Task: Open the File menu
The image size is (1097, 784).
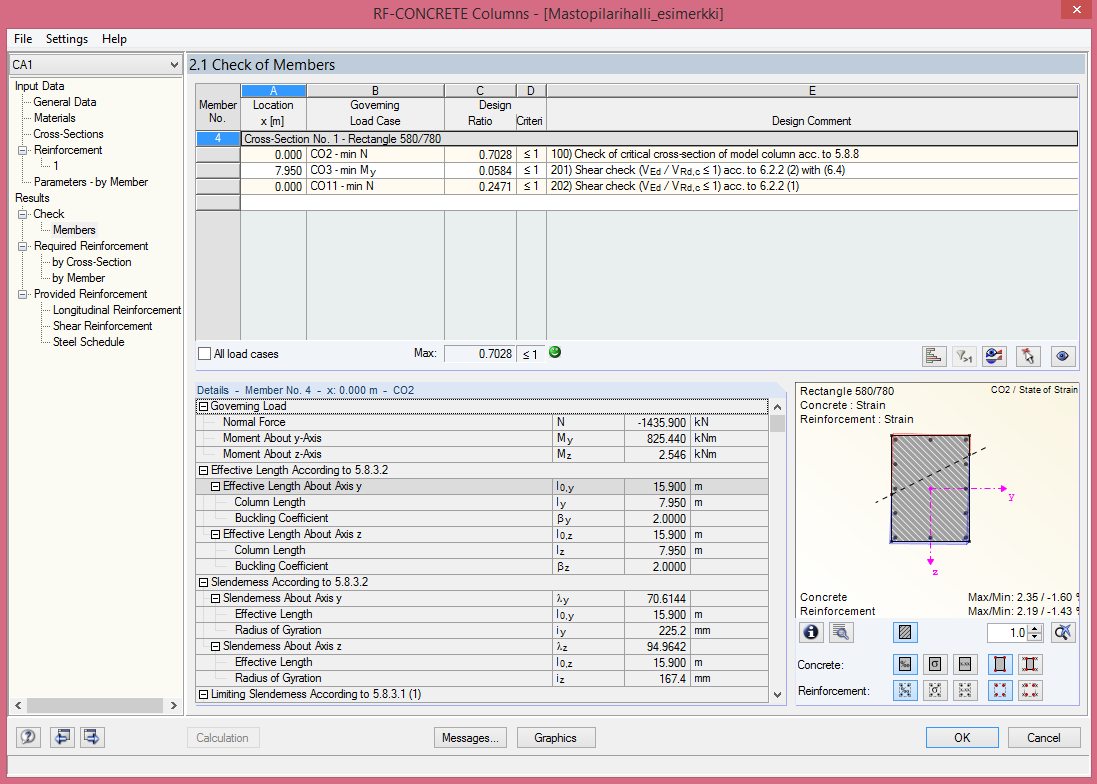Action: click(23, 38)
